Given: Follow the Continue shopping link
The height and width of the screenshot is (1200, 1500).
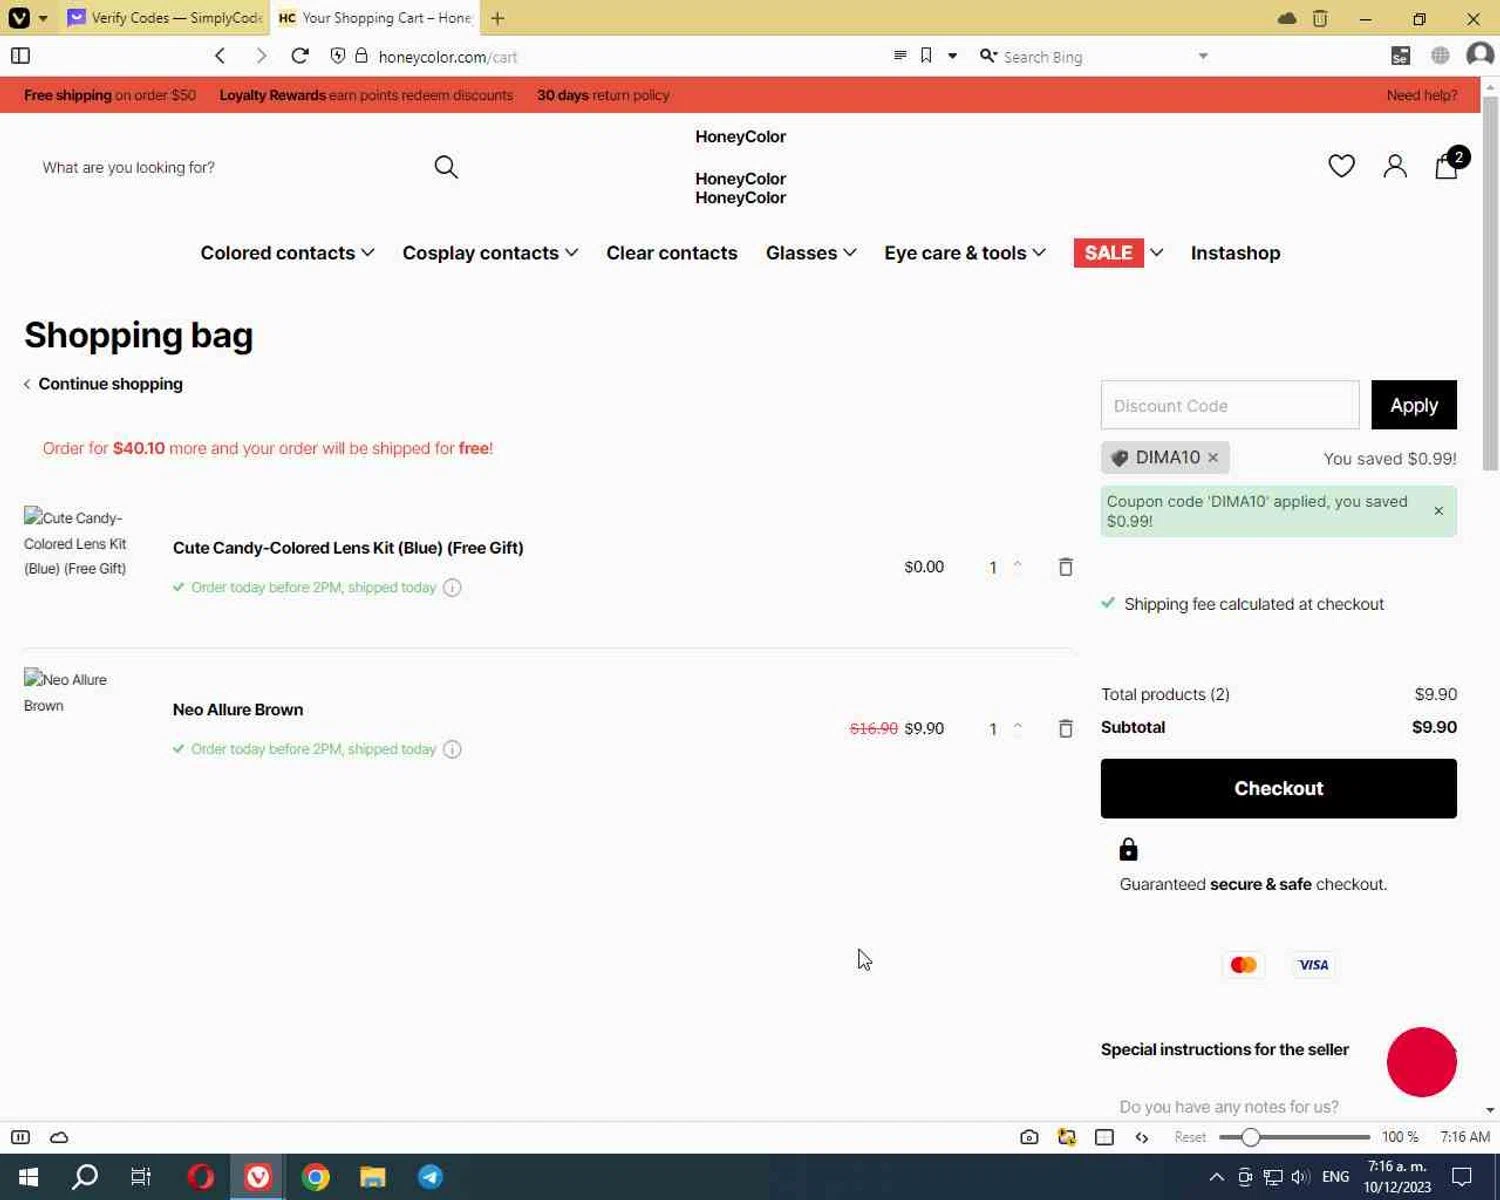Looking at the screenshot, I should coord(103,384).
